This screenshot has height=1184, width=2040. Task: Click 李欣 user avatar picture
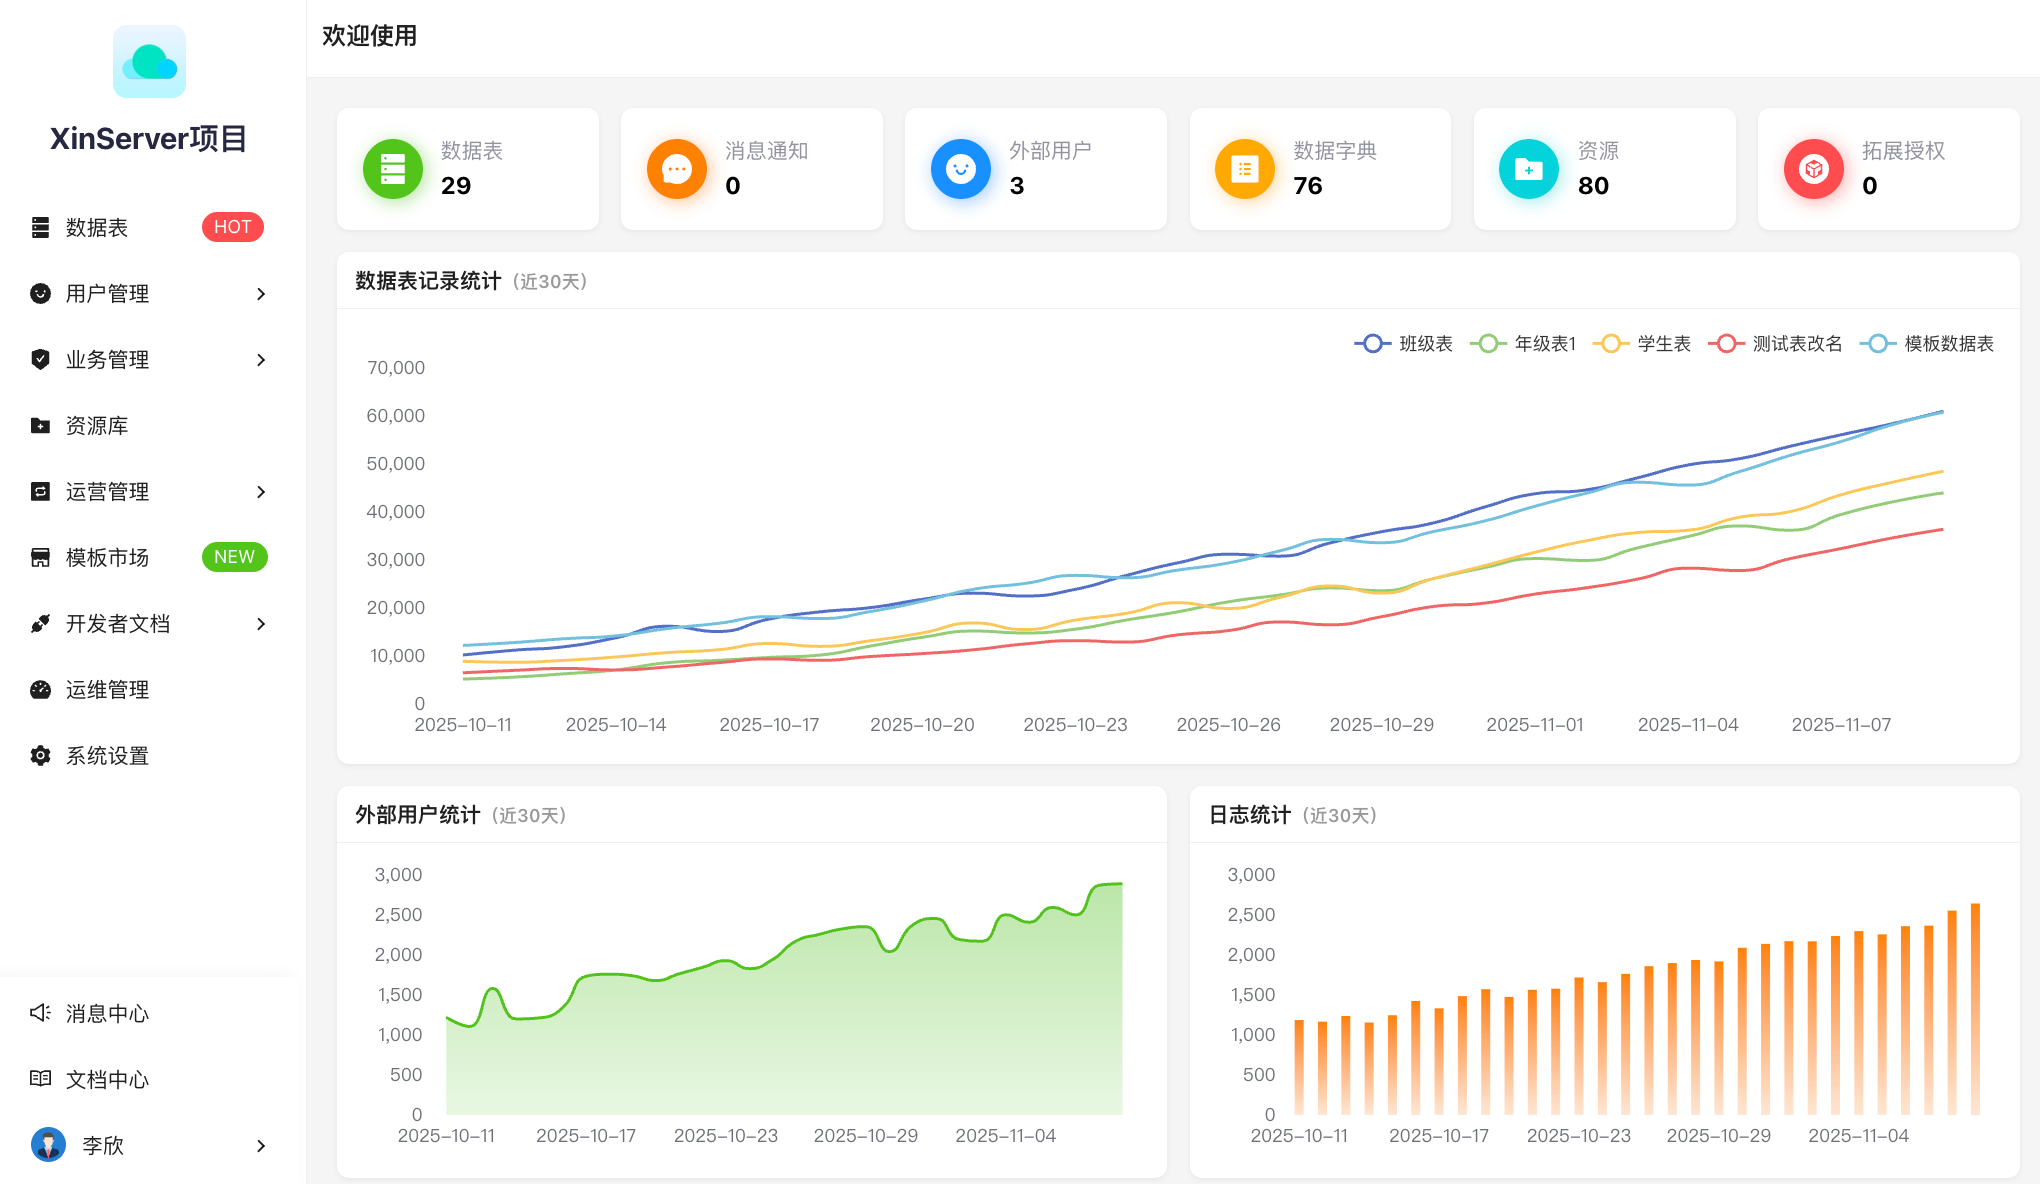[x=48, y=1145]
